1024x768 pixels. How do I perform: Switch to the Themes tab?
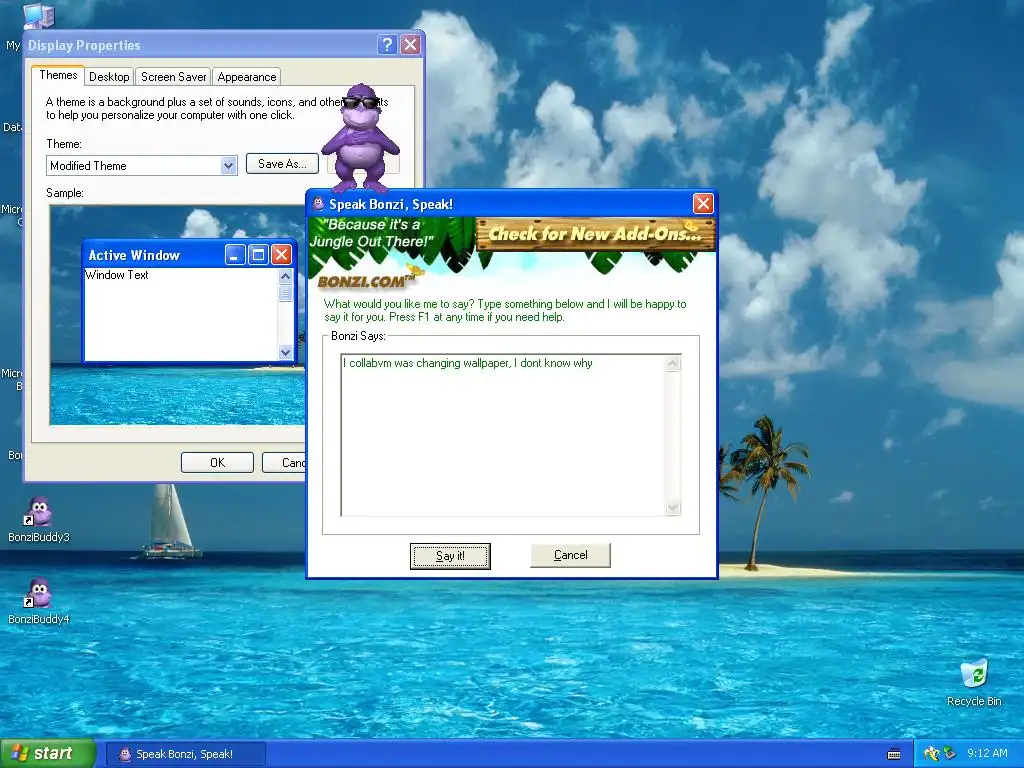point(58,75)
